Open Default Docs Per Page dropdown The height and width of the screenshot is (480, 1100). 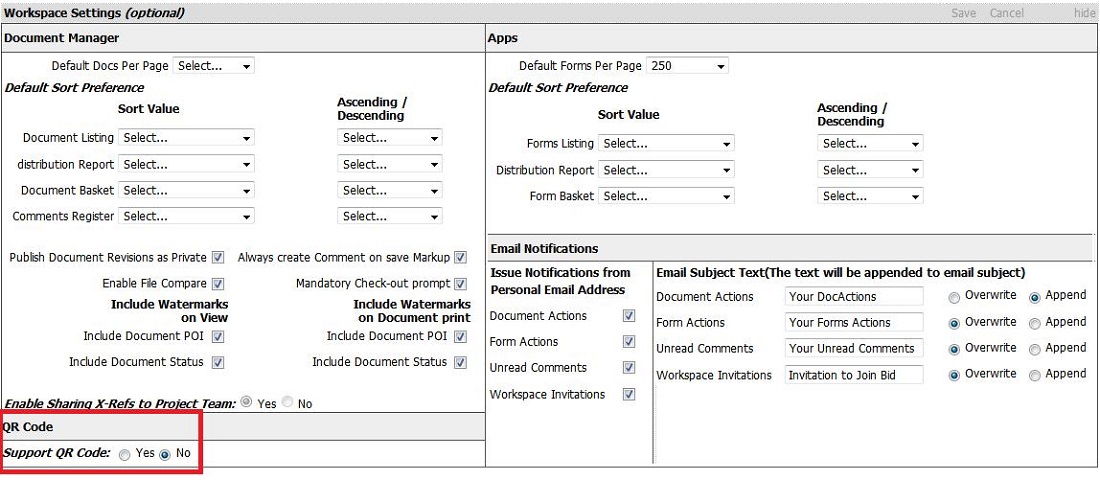(x=213, y=66)
